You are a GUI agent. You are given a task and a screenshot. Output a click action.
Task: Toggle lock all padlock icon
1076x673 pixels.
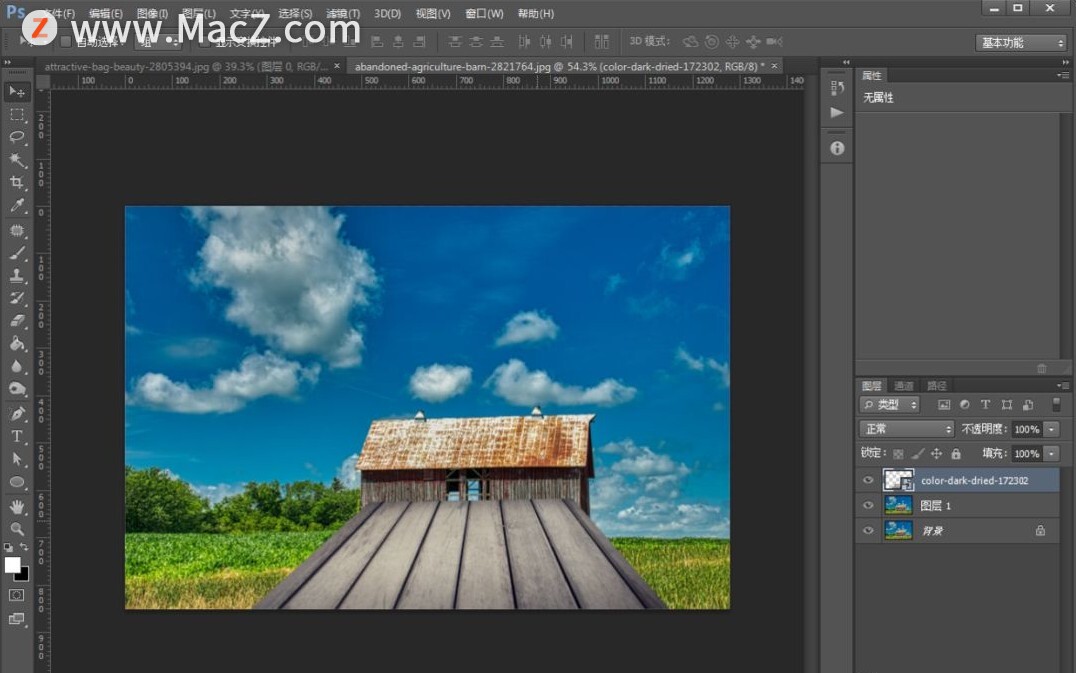(956, 453)
